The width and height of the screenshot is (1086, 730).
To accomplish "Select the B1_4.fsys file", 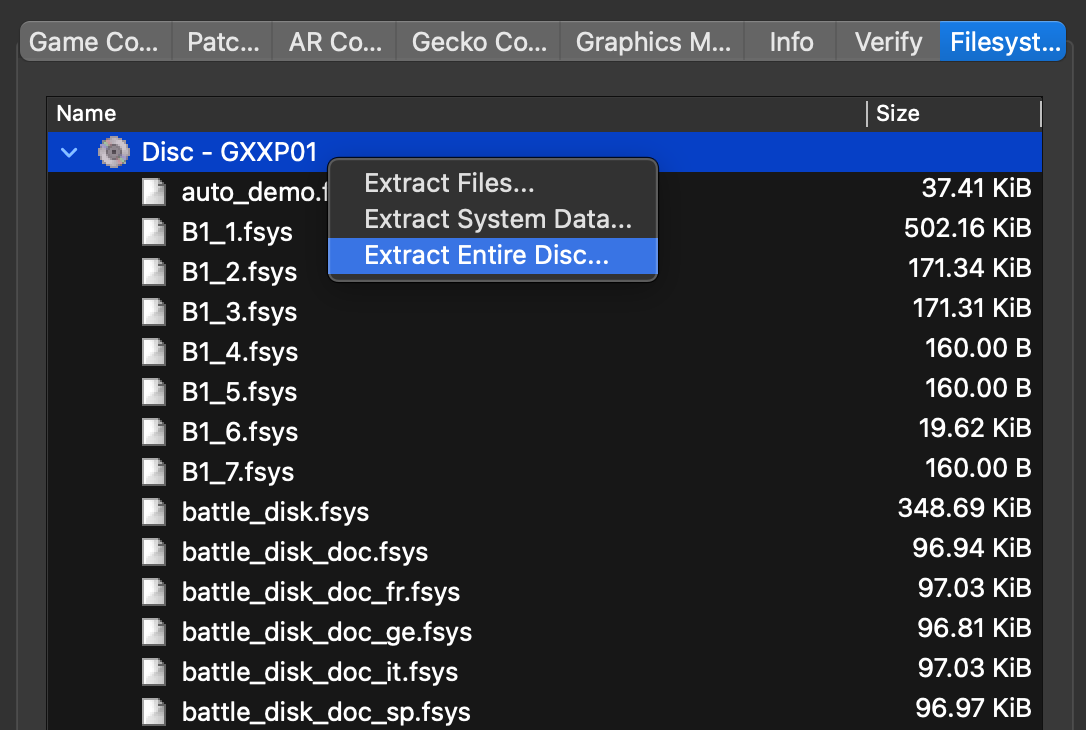I will tap(240, 352).
